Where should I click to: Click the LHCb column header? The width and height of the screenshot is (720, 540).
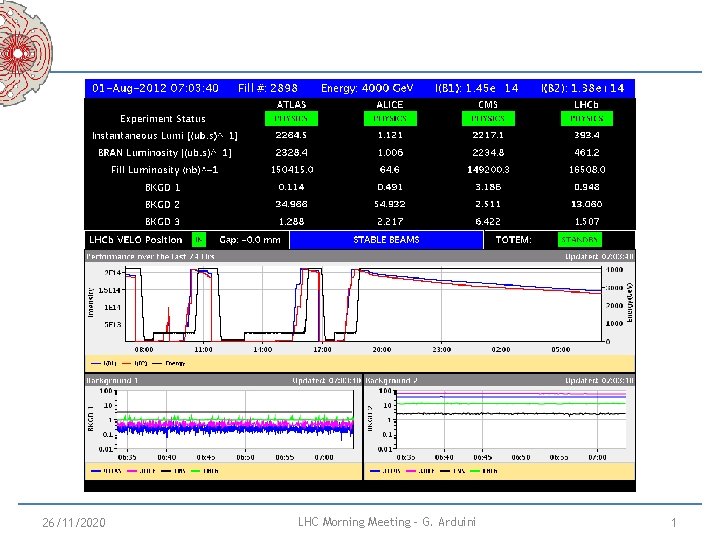pyautogui.click(x=586, y=105)
